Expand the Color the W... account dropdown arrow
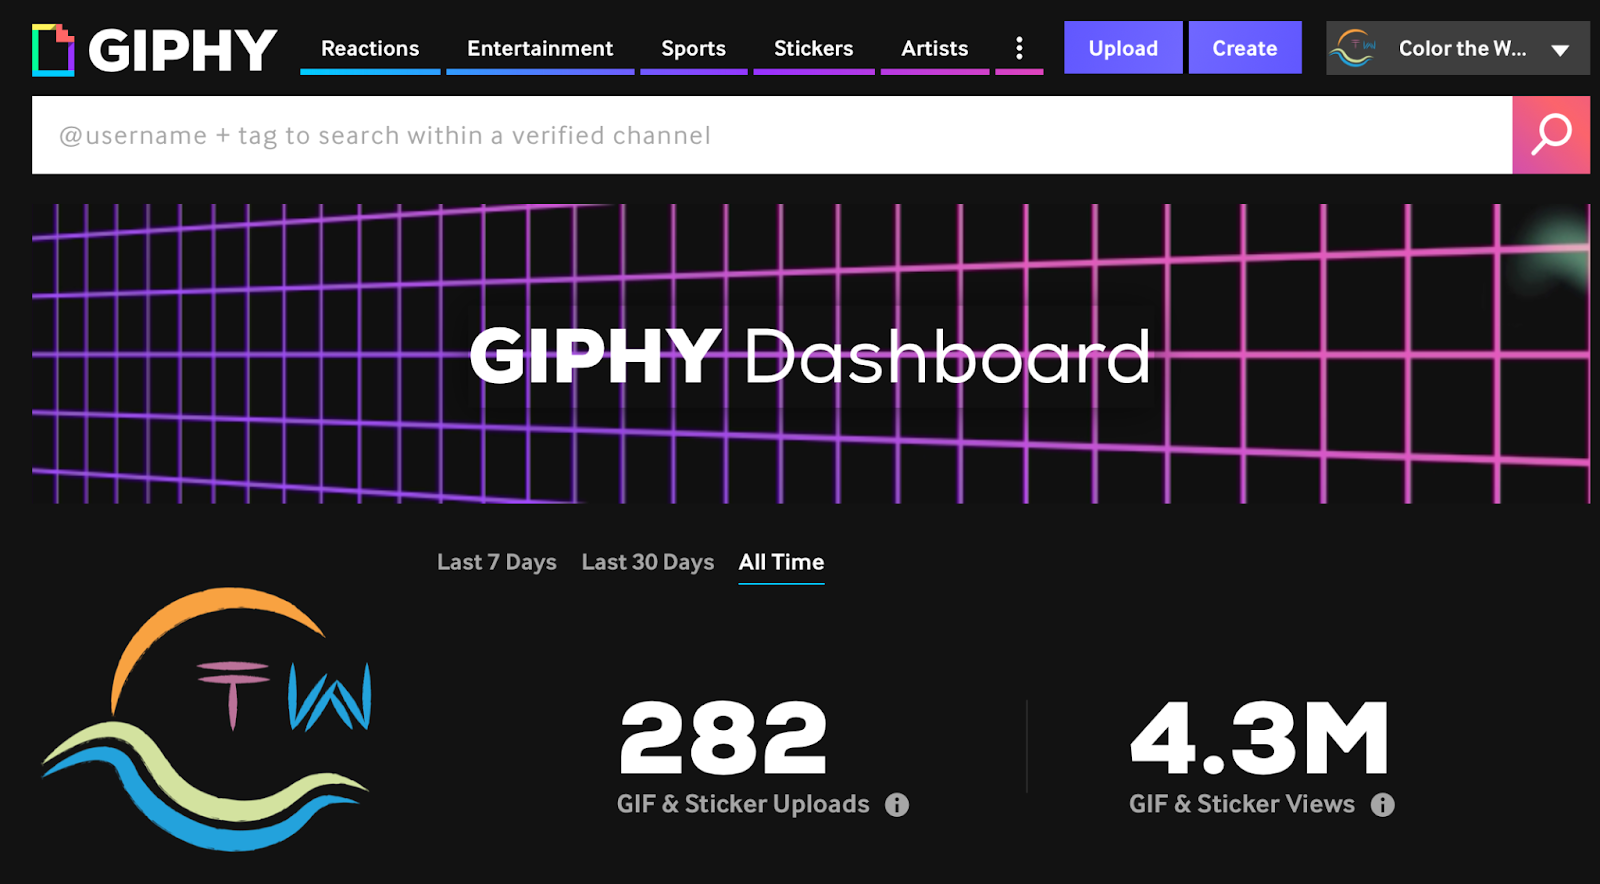The image size is (1600, 884). [x=1560, y=50]
